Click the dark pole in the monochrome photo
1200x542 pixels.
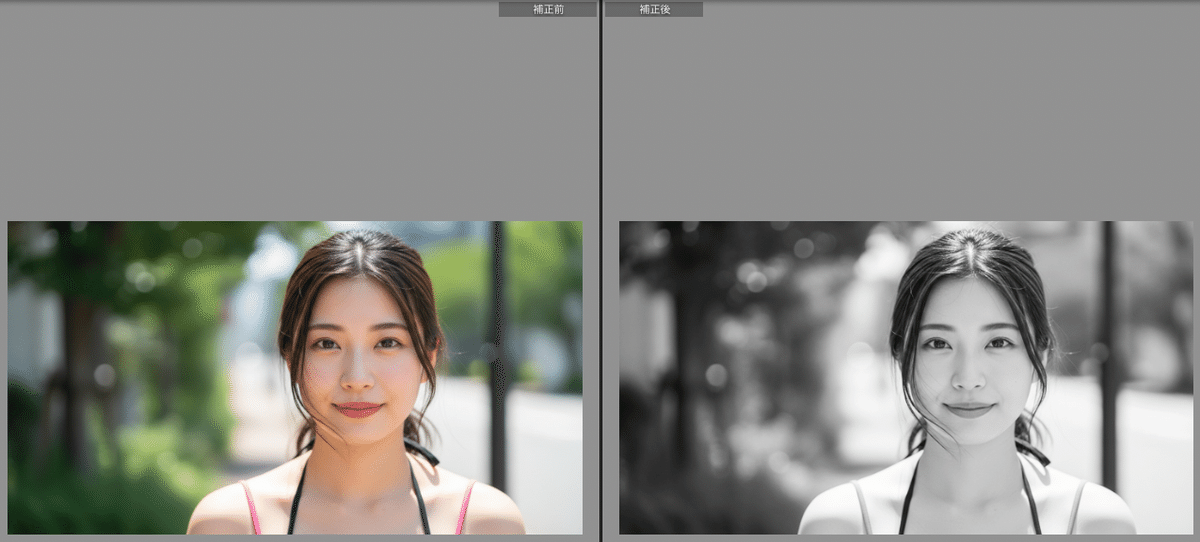tap(1108, 340)
